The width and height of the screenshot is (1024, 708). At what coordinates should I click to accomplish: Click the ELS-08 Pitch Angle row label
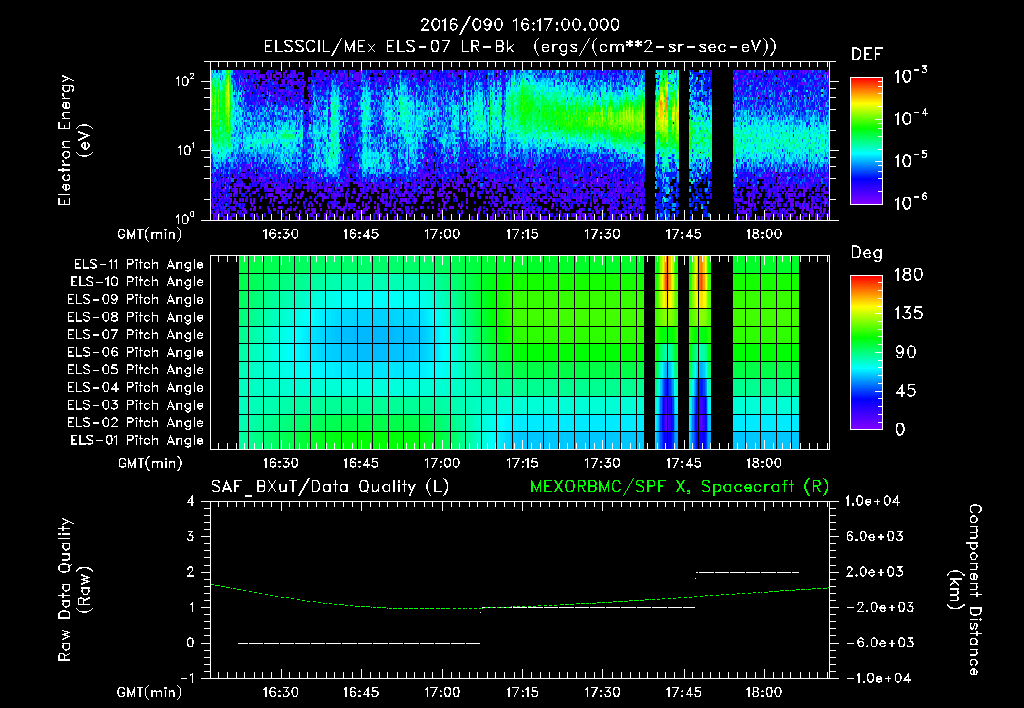(x=136, y=317)
